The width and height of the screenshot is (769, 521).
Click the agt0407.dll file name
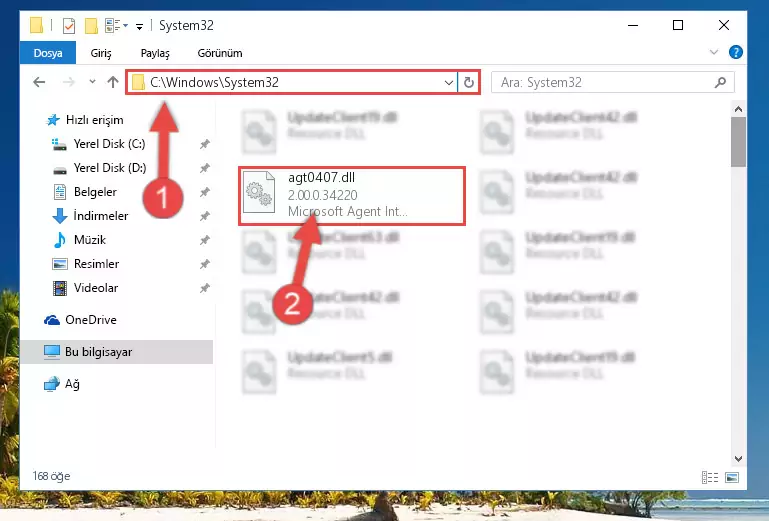pos(321,178)
